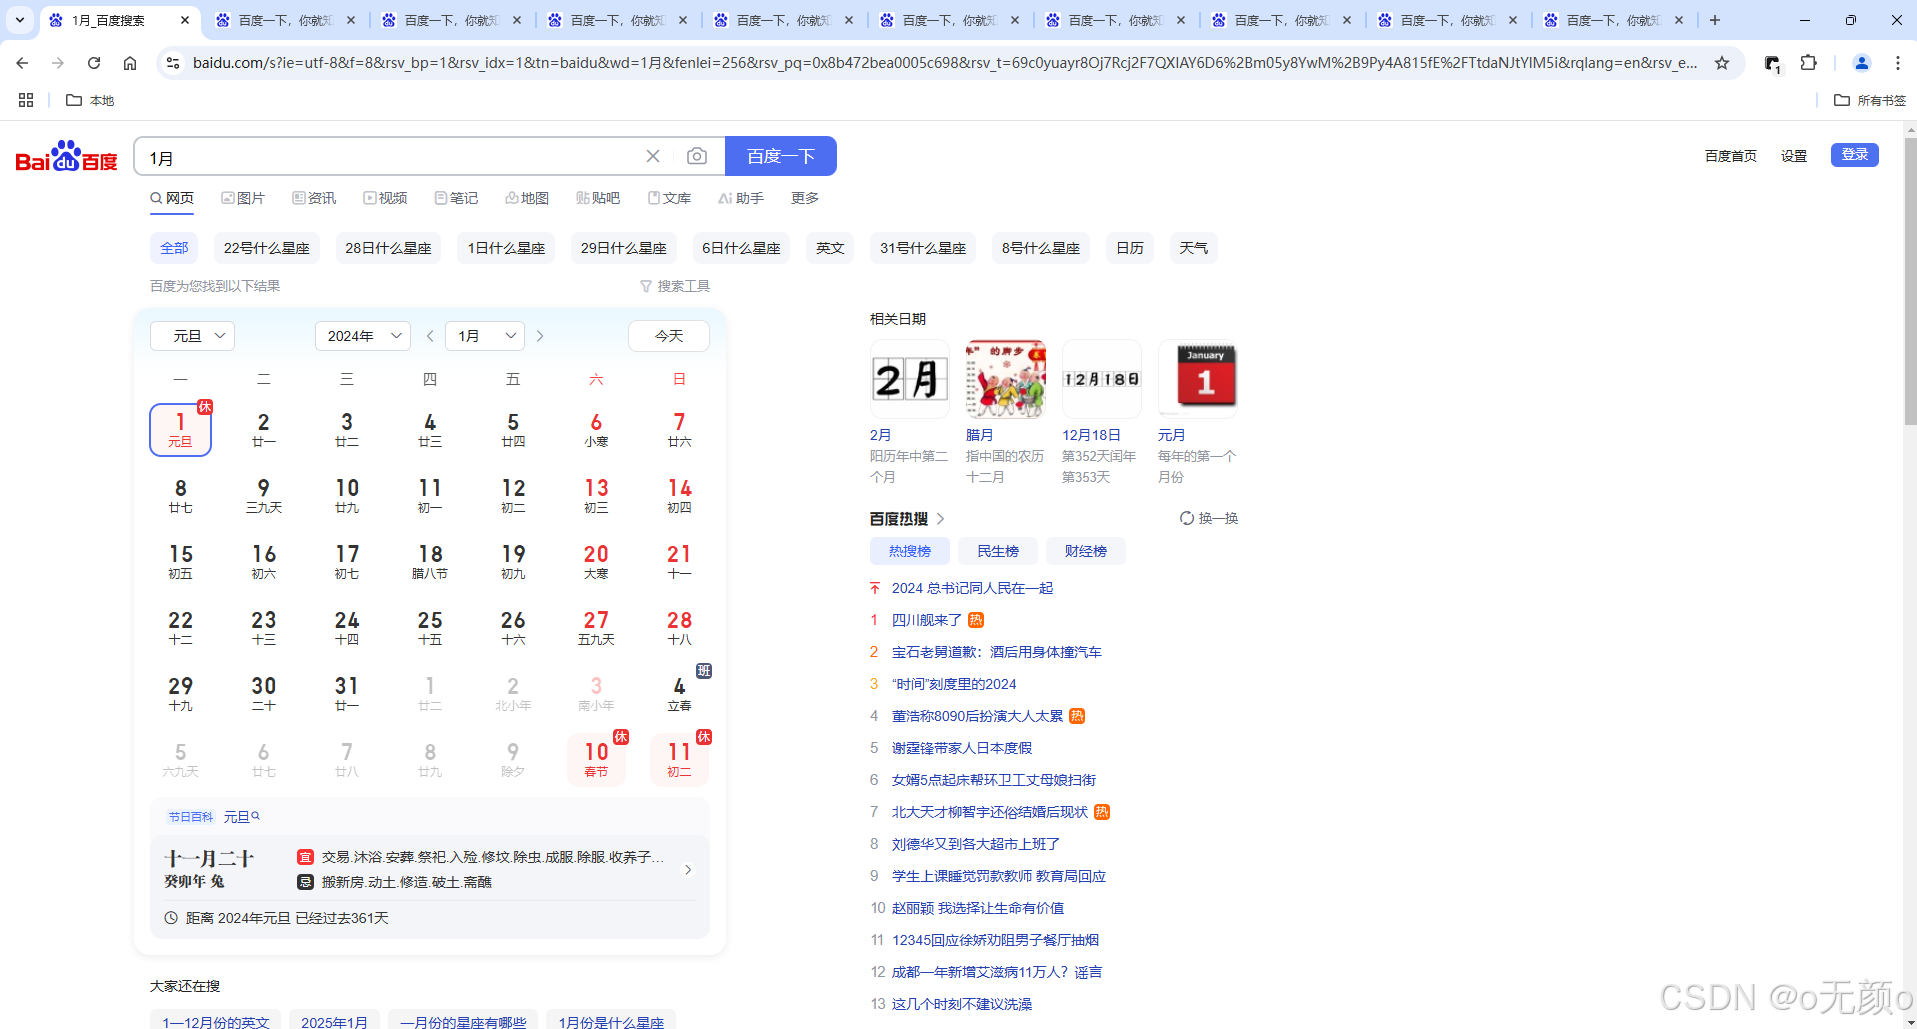This screenshot has height=1029, width=1917.
Task: Click the site information icon in address bar
Action: (x=173, y=63)
